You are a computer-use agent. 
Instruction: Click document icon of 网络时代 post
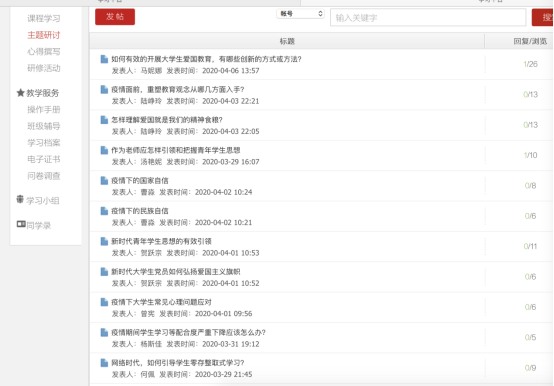pyautogui.click(x=104, y=363)
